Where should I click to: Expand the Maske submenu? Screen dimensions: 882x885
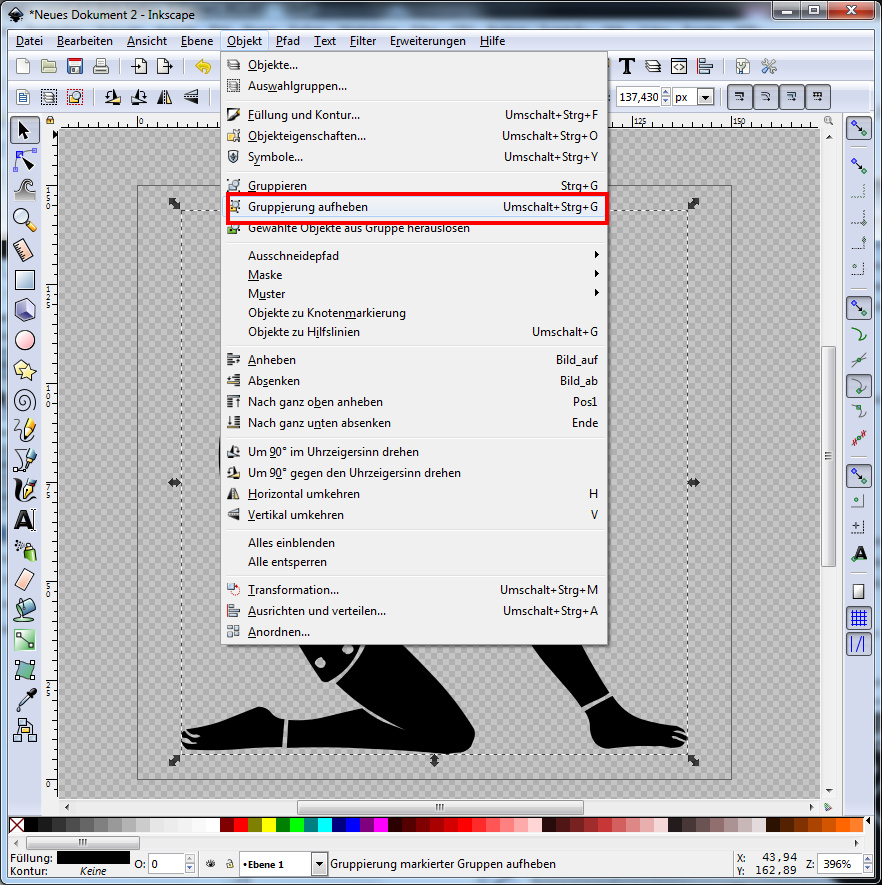[x=415, y=275]
